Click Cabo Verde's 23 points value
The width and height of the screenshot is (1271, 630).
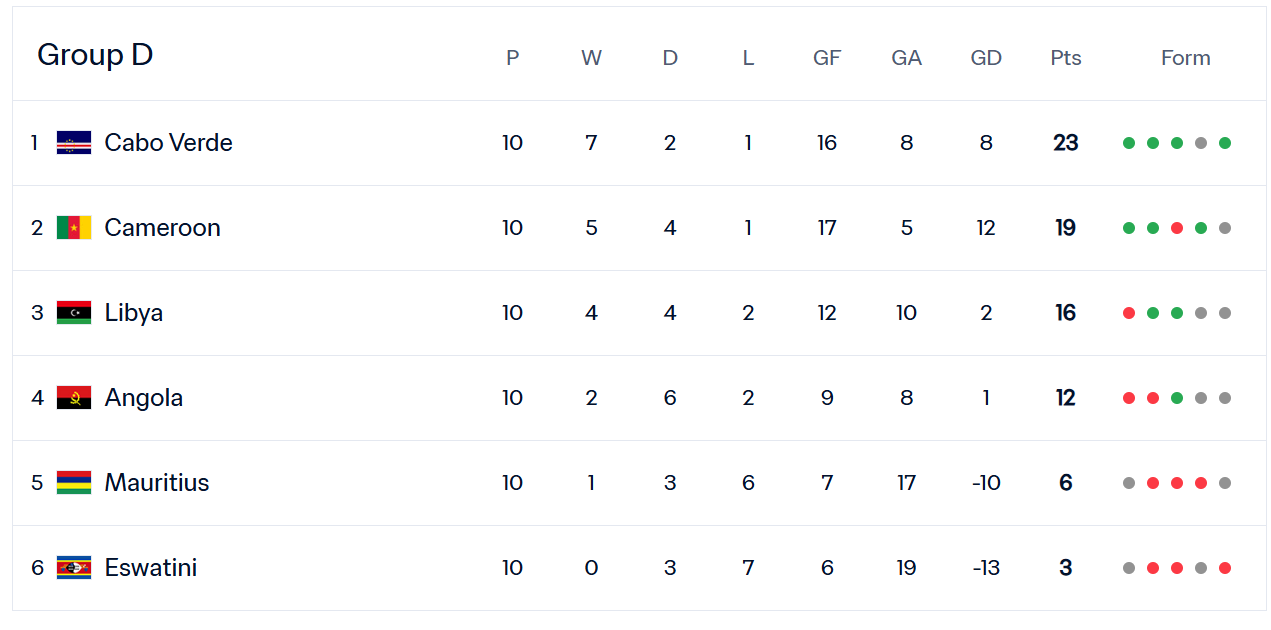click(x=1066, y=143)
